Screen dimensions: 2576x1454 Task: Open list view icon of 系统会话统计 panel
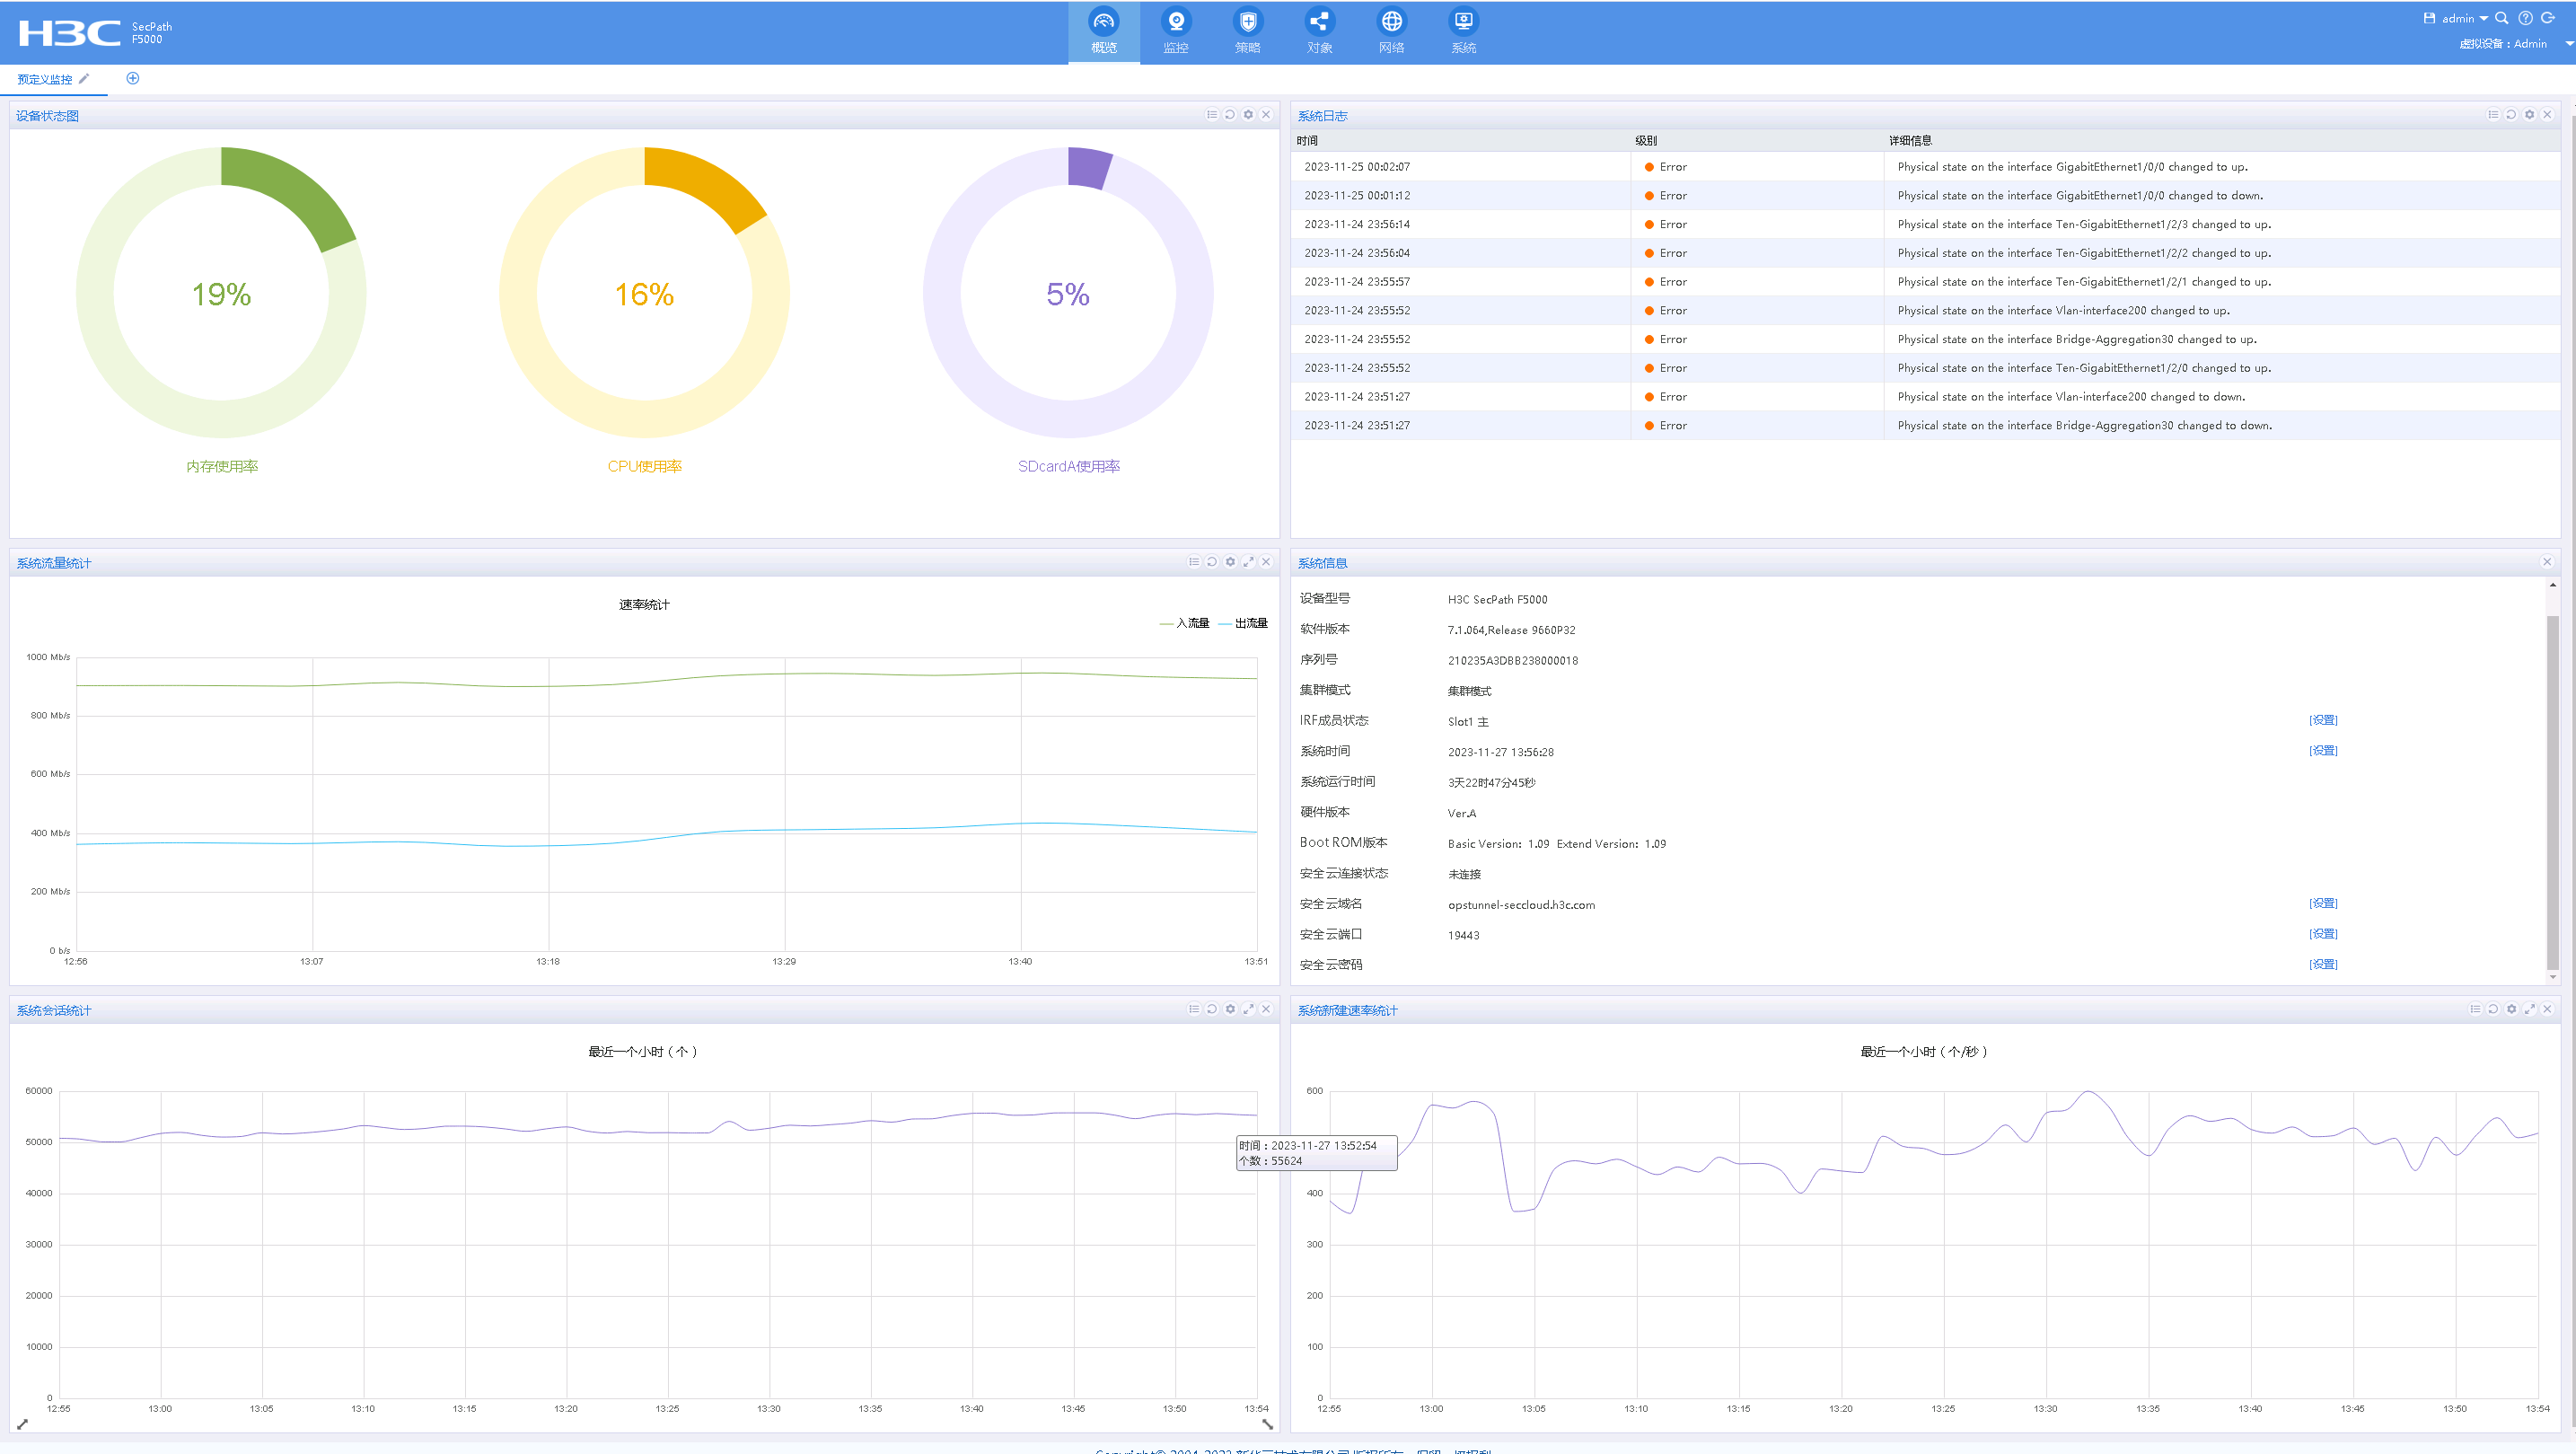(1194, 1009)
